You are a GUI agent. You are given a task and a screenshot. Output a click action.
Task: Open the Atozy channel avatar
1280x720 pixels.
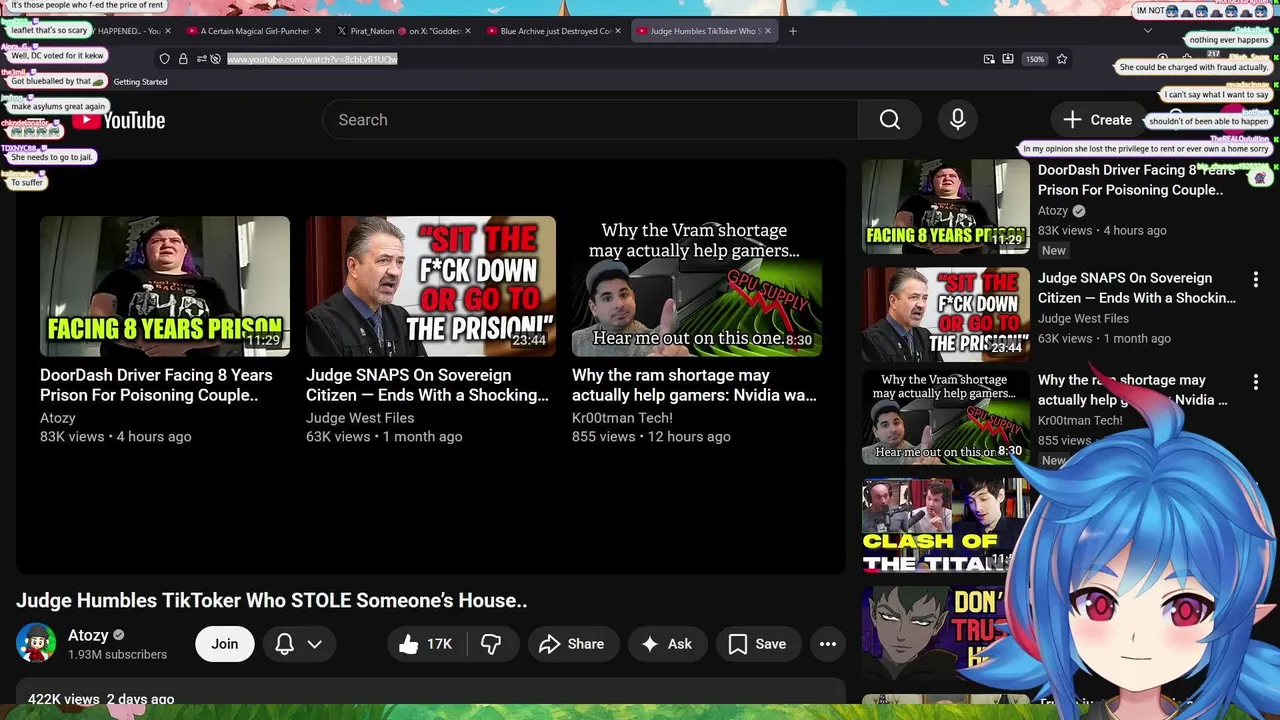(x=36, y=643)
